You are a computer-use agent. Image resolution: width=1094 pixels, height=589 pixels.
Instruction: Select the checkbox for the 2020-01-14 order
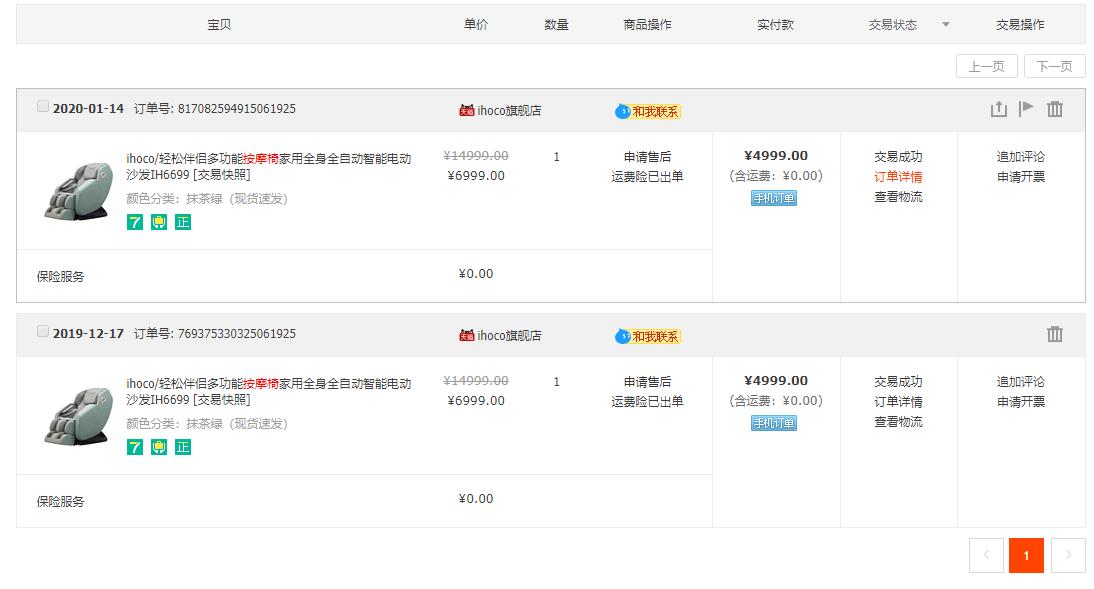pyautogui.click(x=42, y=105)
